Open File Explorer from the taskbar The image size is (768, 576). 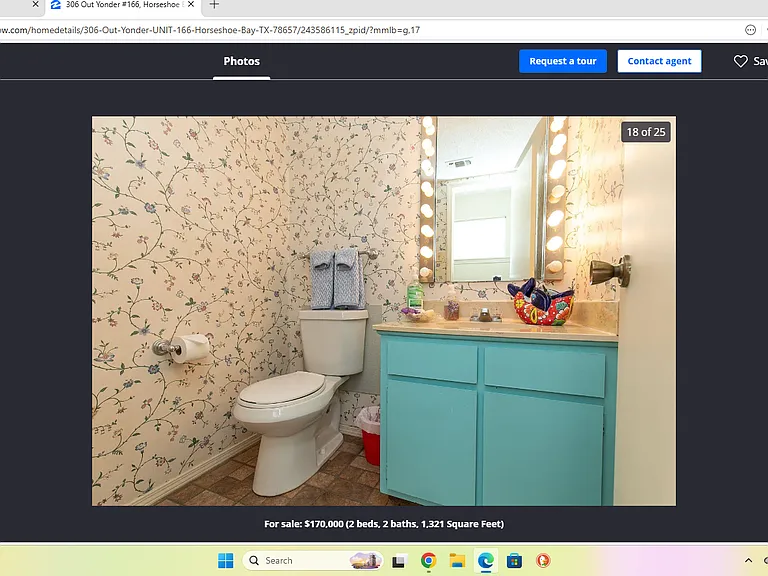pos(457,560)
